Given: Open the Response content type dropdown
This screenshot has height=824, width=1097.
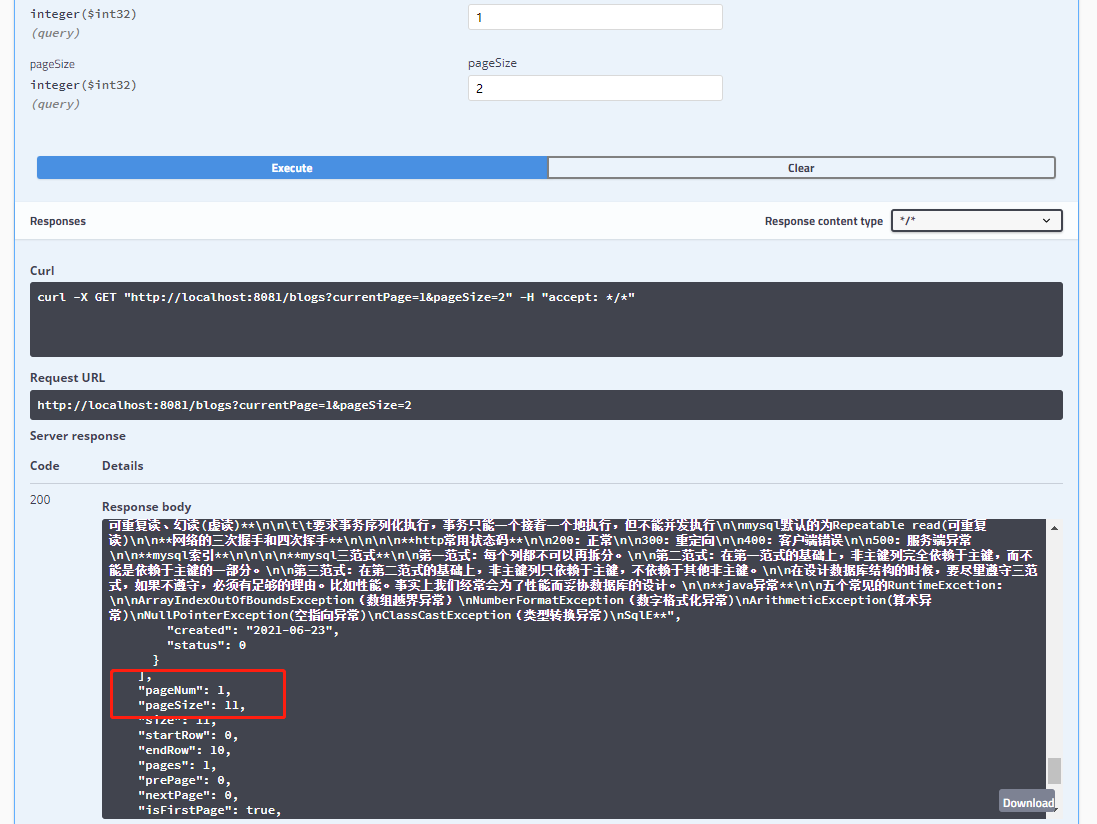Looking at the screenshot, I should 975,220.
